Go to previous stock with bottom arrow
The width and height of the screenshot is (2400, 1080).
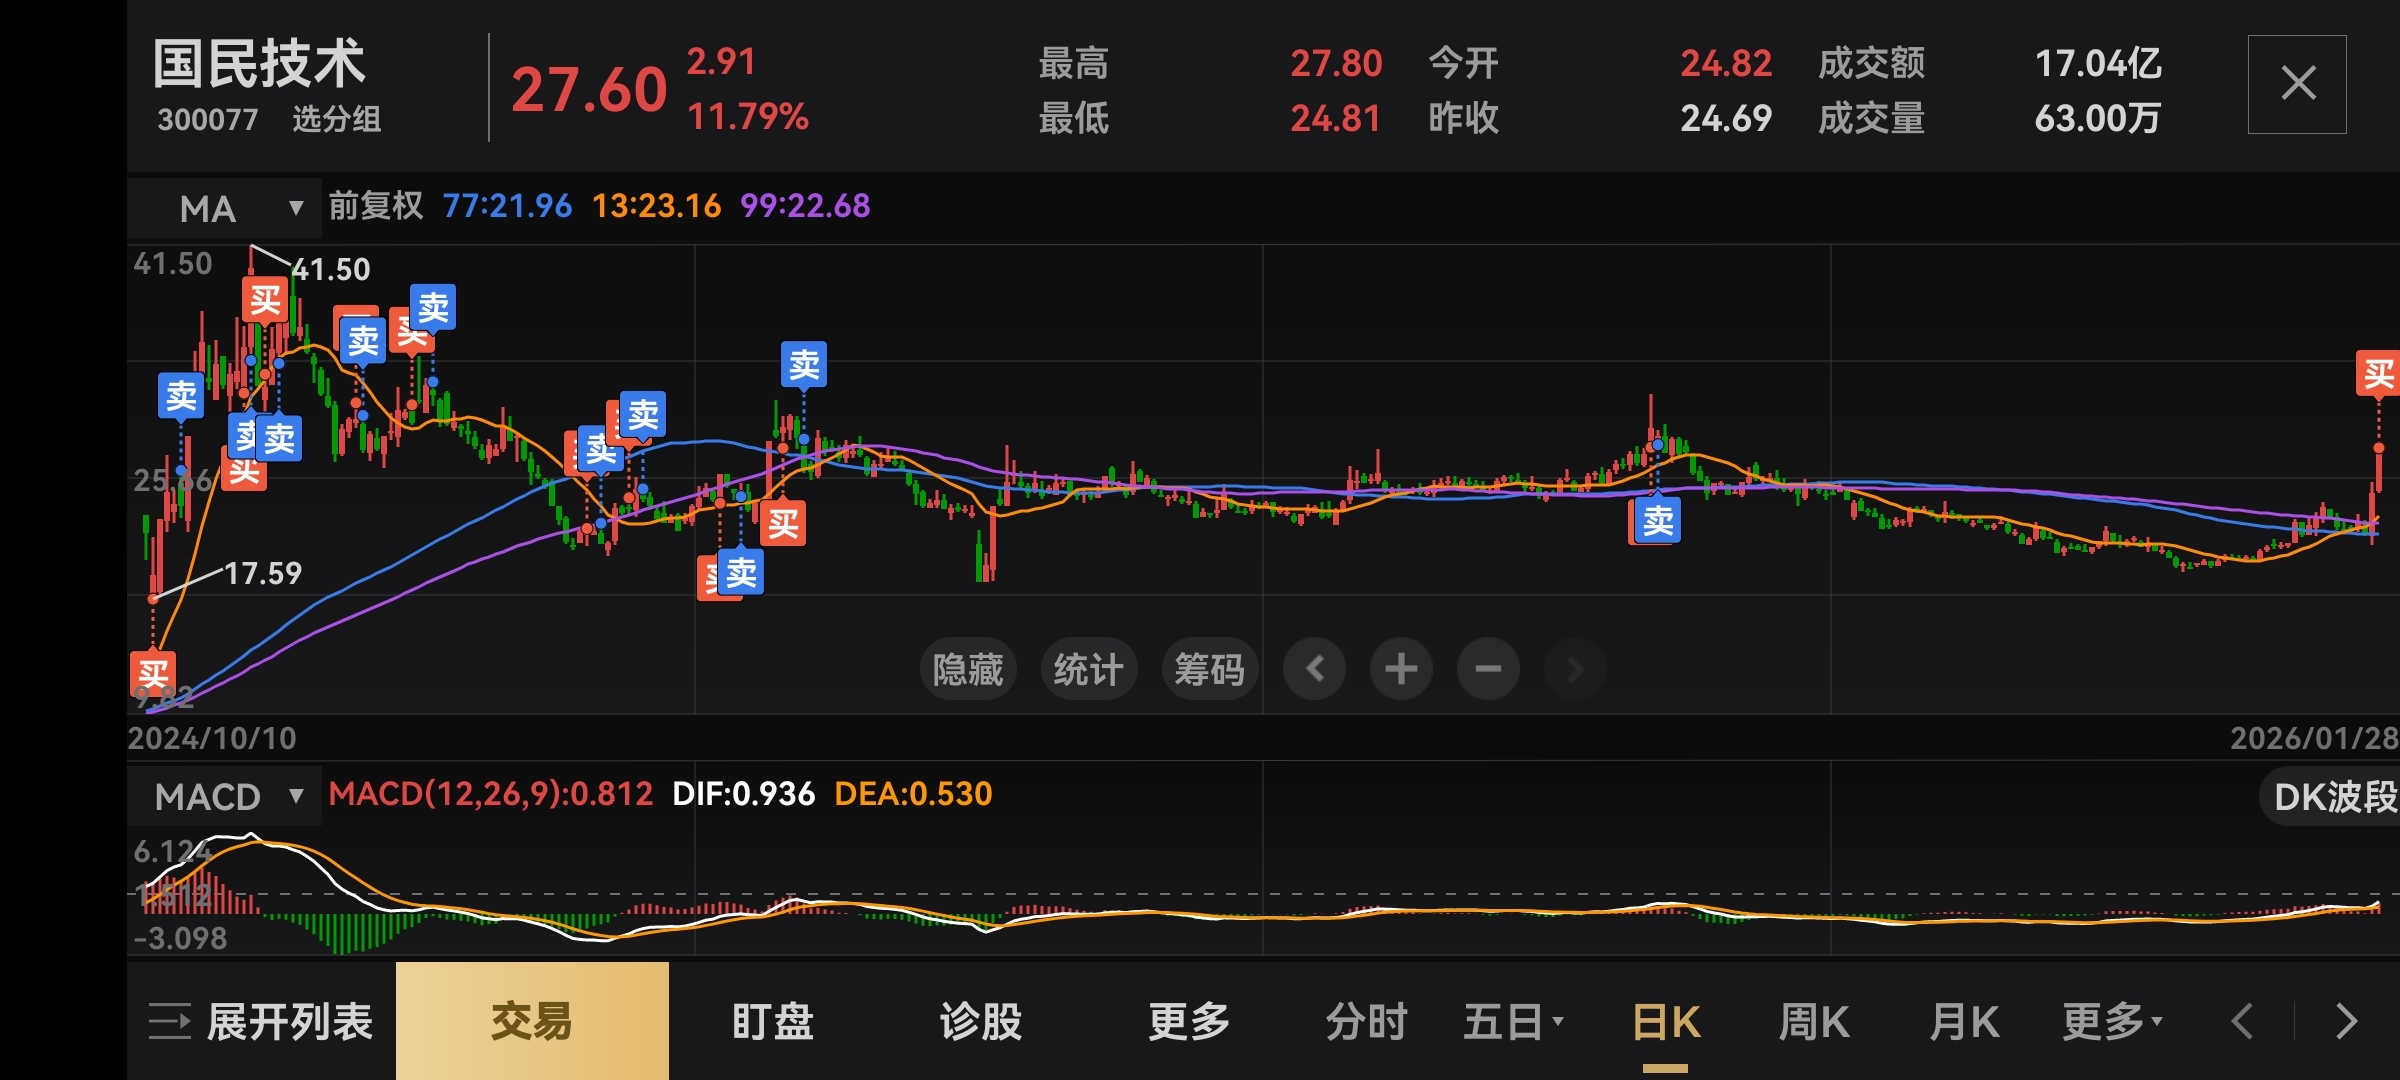[2243, 1022]
